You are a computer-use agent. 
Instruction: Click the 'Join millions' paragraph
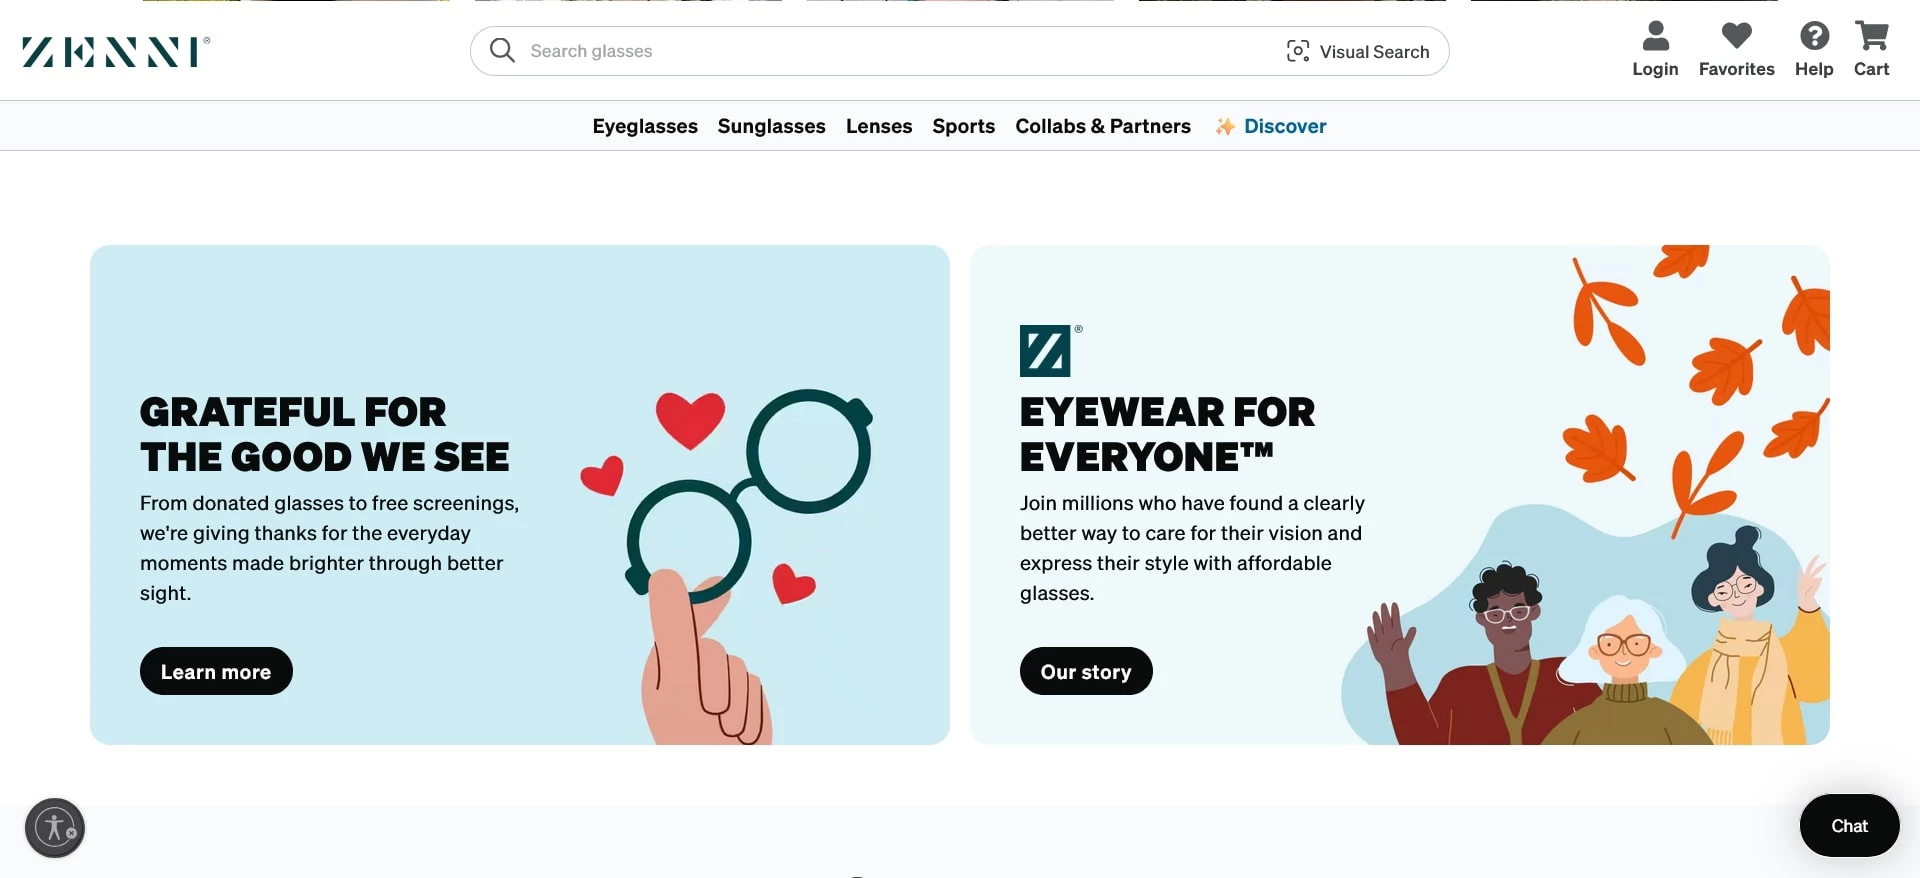[x=1192, y=548]
